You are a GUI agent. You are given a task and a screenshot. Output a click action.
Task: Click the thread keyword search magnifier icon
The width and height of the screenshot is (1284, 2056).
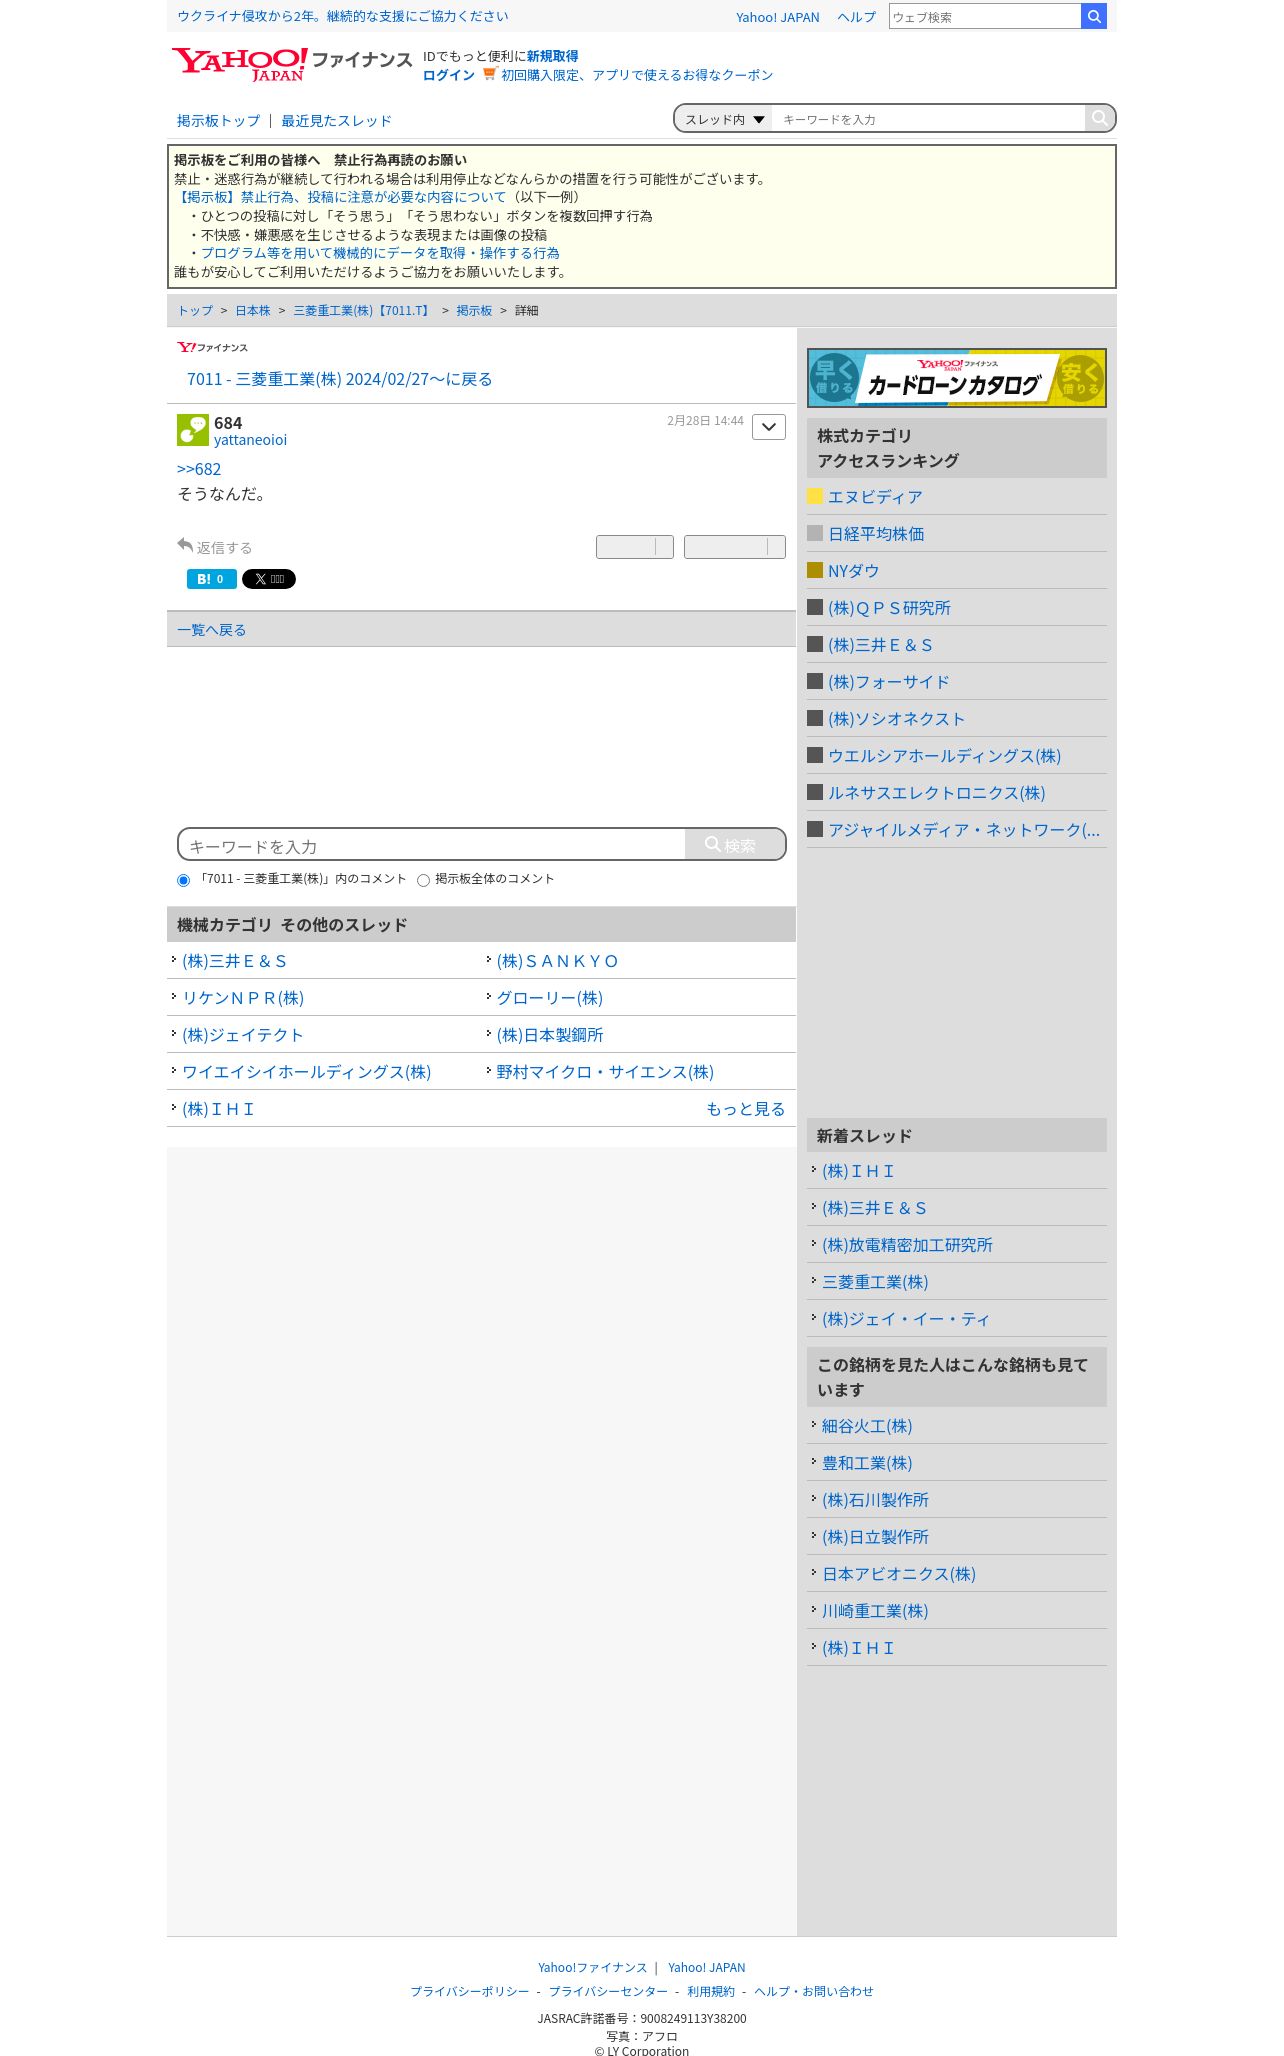[1099, 118]
